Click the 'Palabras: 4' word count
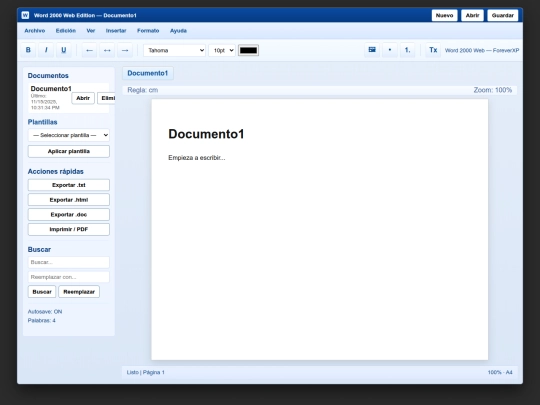This screenshot has width=540, height=405. click(x=42, y=321)
